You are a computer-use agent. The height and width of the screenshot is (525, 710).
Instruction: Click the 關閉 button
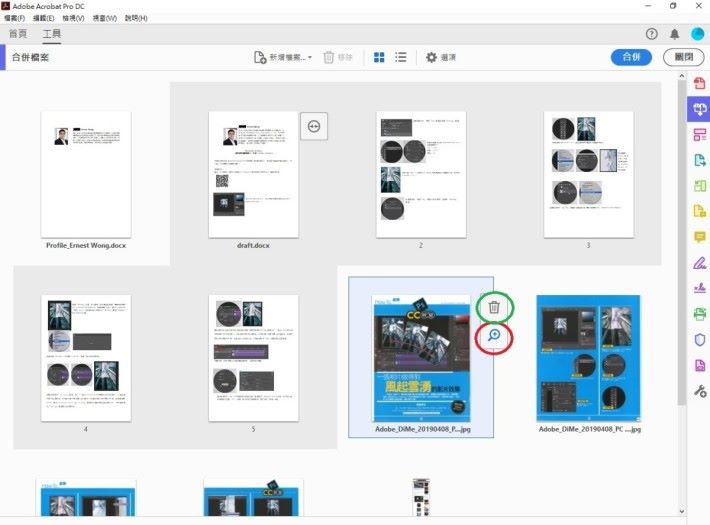coord(684,57)
